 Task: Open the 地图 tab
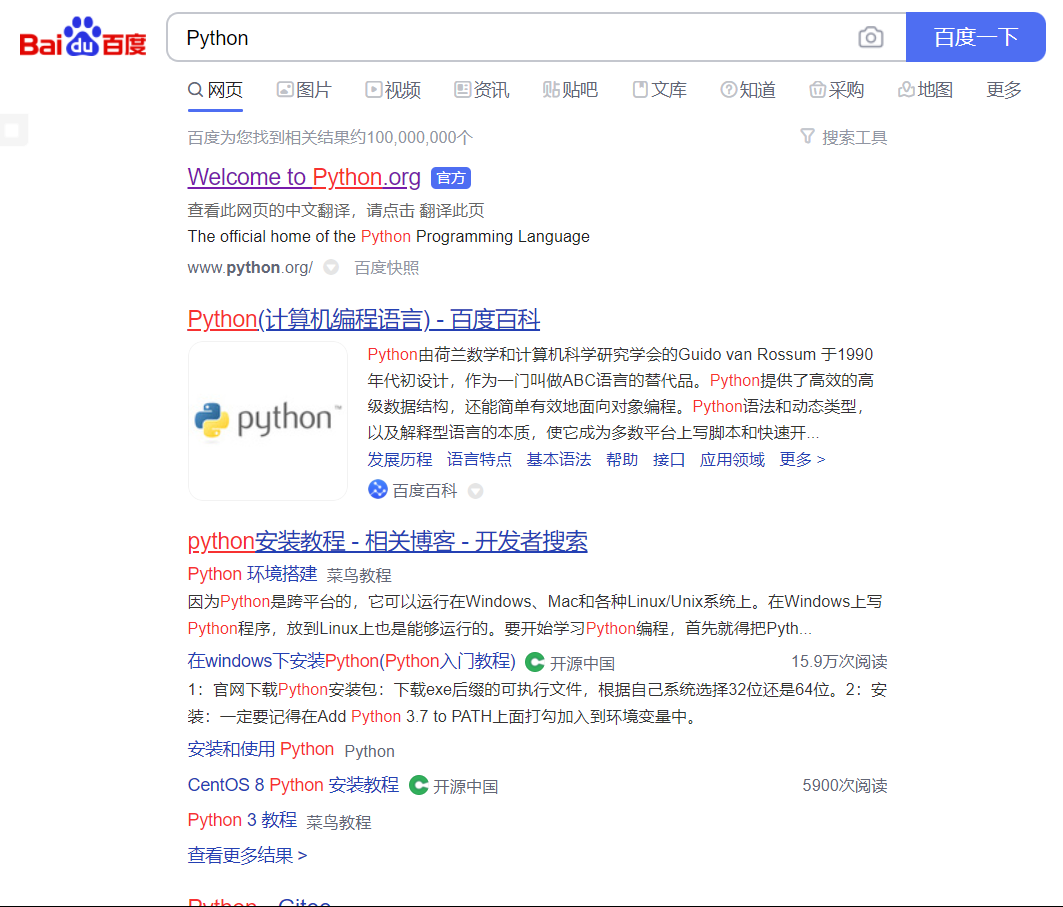point(925,90)
